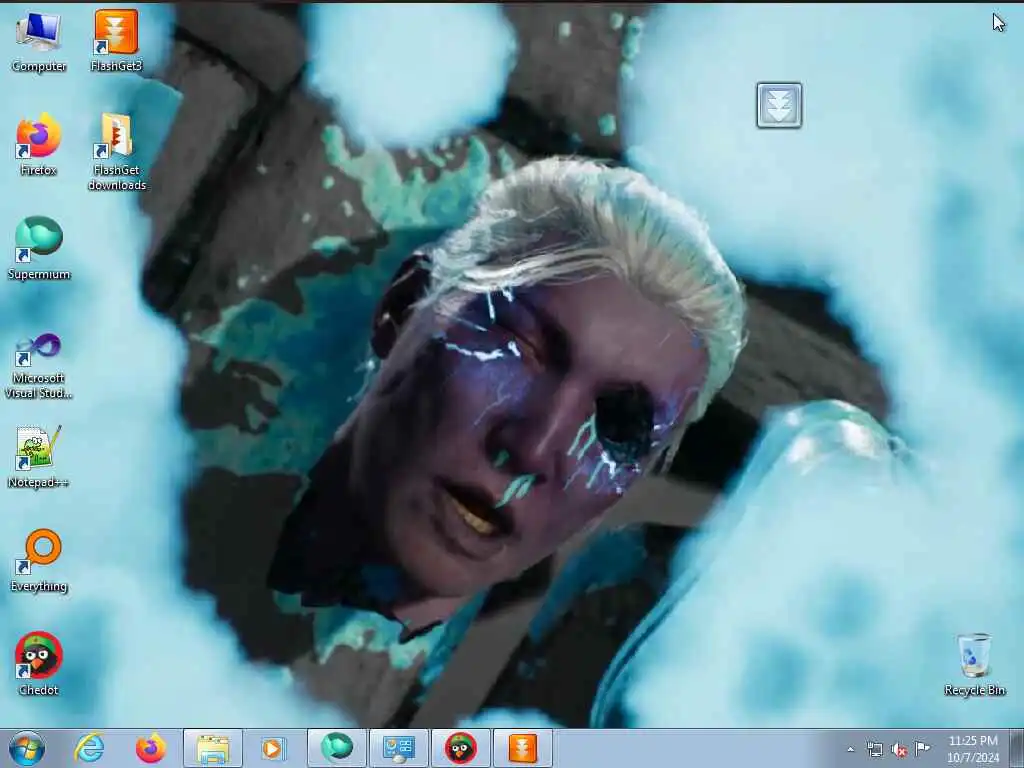Launch Internet Explorer from the taskbar
The width and height of the screenshot is (1024, 768).
click(89, 748)
